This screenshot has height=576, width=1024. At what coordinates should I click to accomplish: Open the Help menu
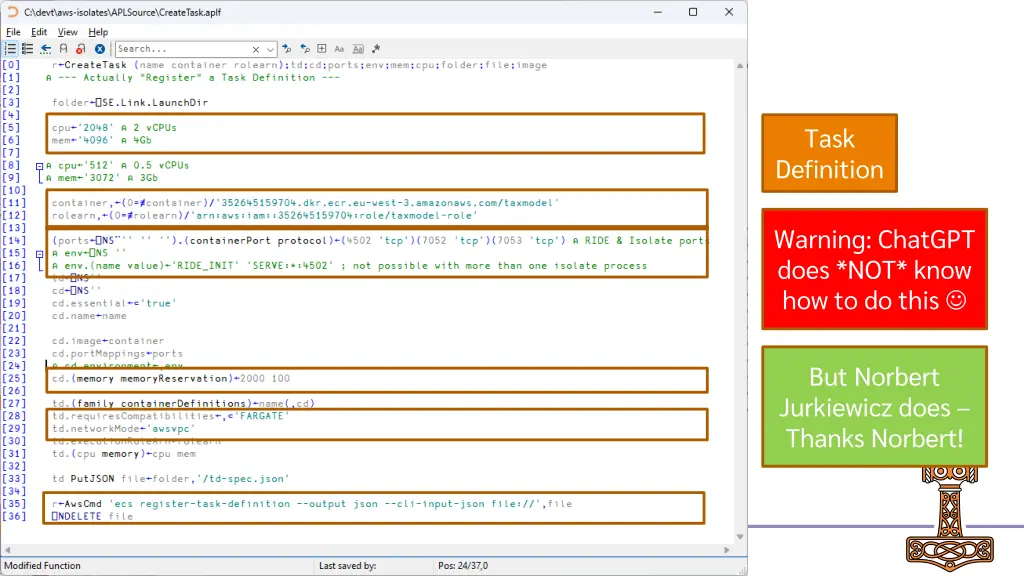pyautogui.click(x=98, y=32)
